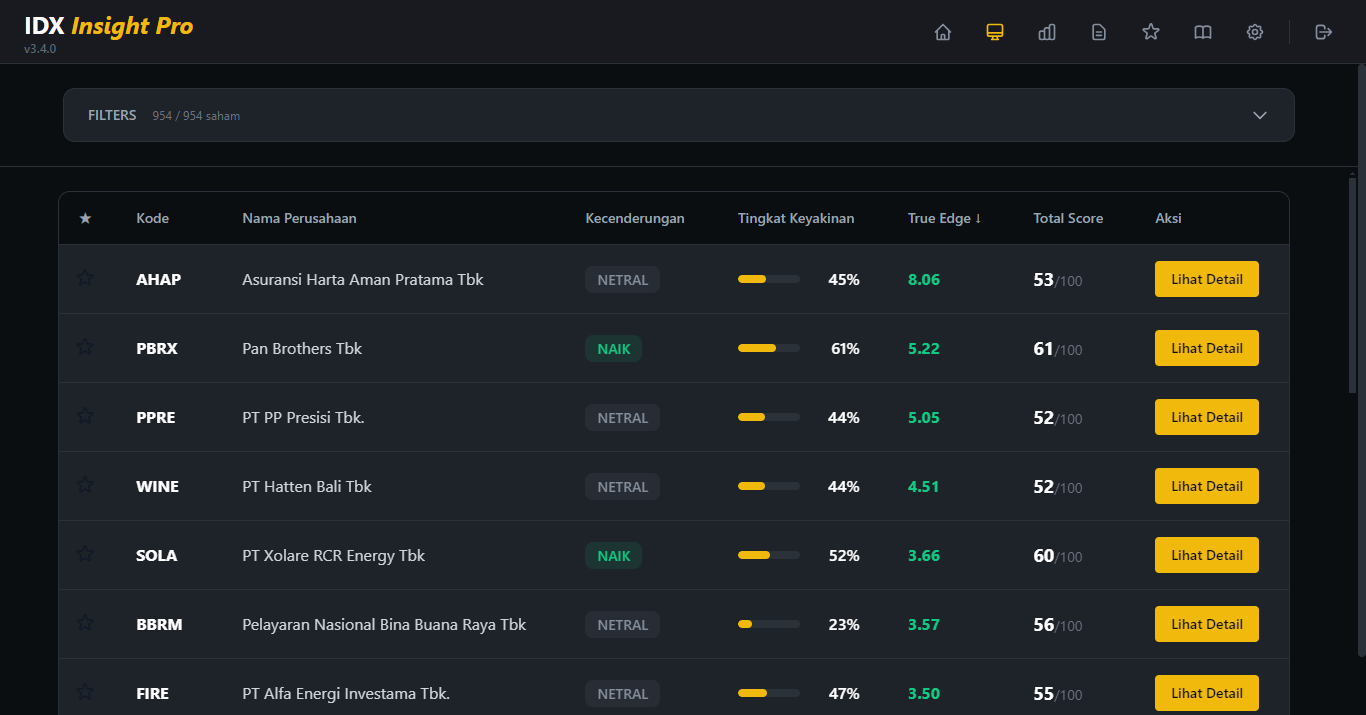The width and height of the screenshot is (1366, 715).
Task: Select the yellow screener monitor icon
Action: tap(994, 32)
